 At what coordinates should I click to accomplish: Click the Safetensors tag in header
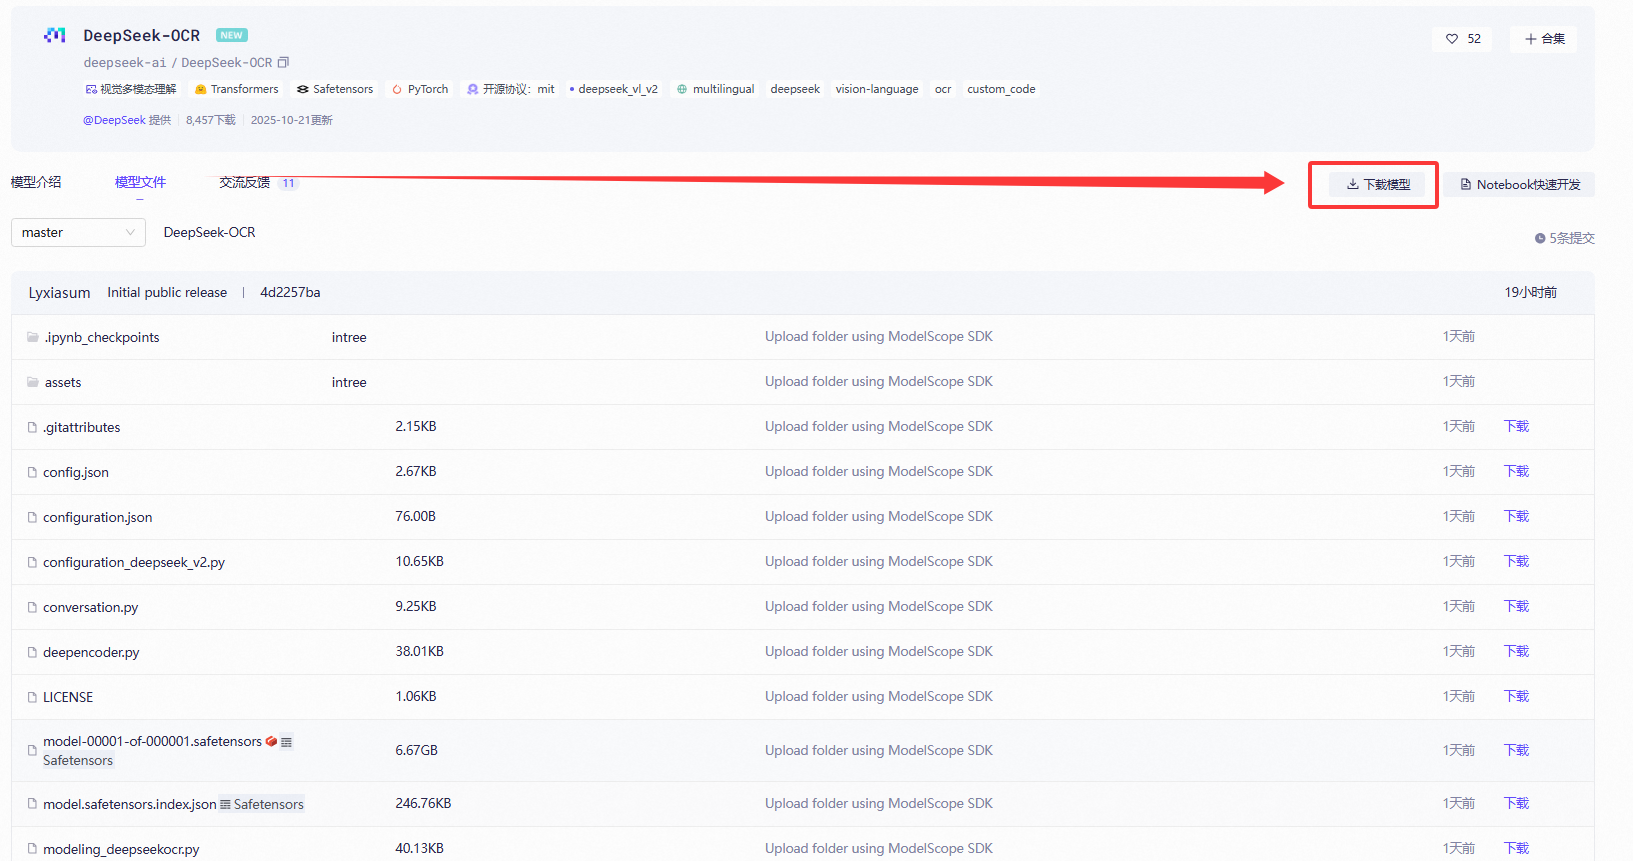pos(335,89)
